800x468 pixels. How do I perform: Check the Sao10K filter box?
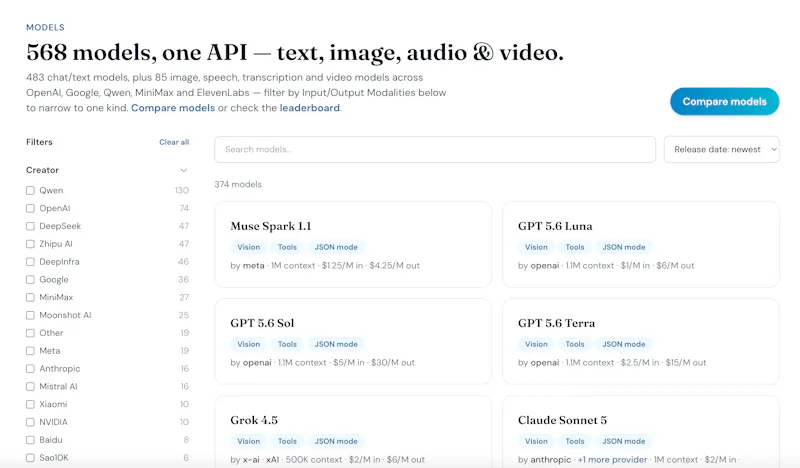click(x=30, y=458)
